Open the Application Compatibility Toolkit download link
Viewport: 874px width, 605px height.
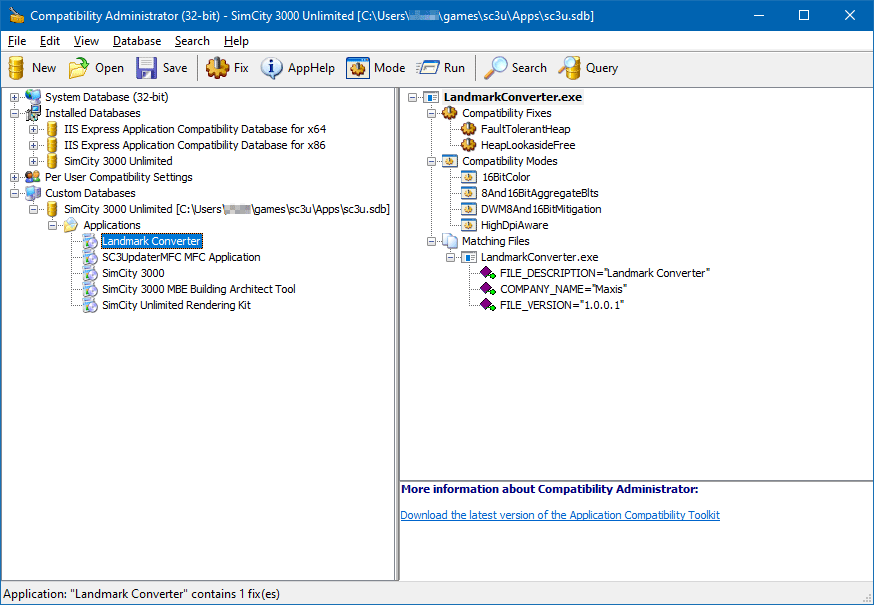click(560, 515)
